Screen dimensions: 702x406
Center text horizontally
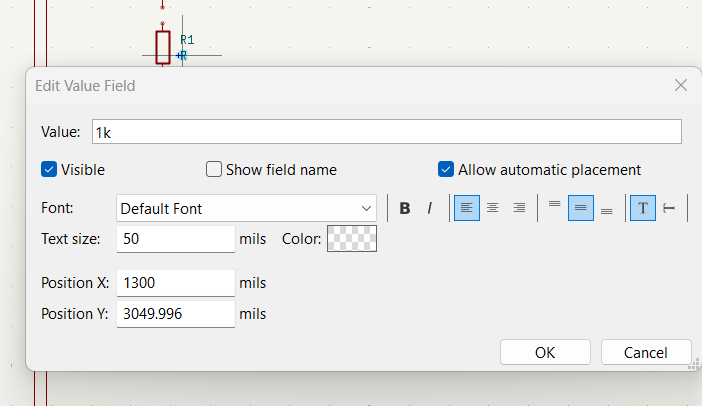(492, 208)
